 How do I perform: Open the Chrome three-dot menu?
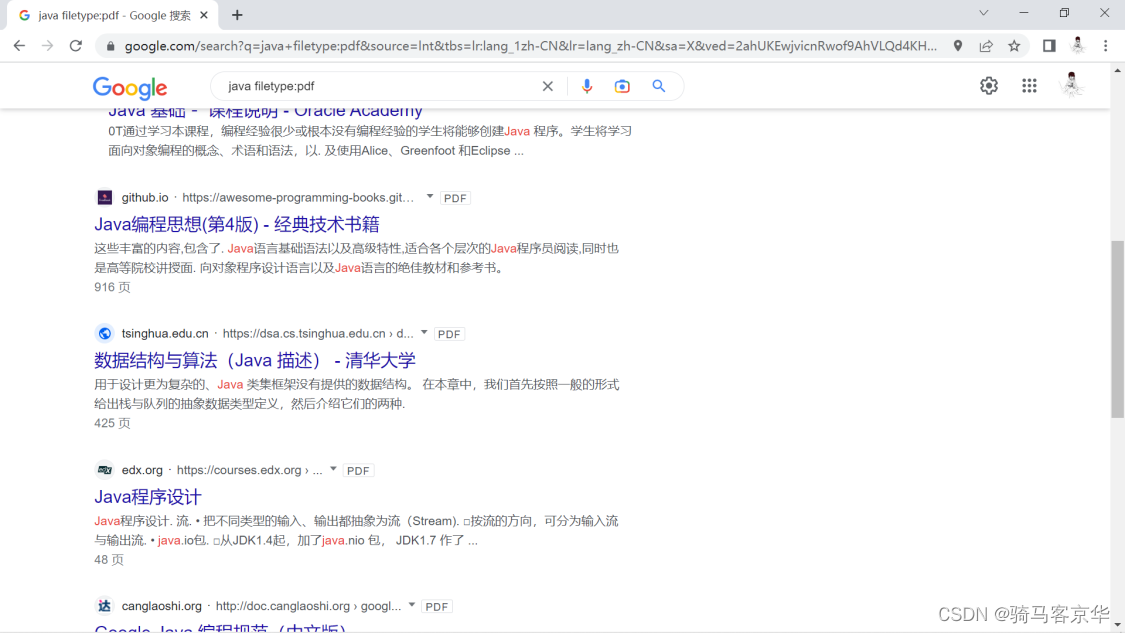pyautogui.click(x=1106, y=46)
